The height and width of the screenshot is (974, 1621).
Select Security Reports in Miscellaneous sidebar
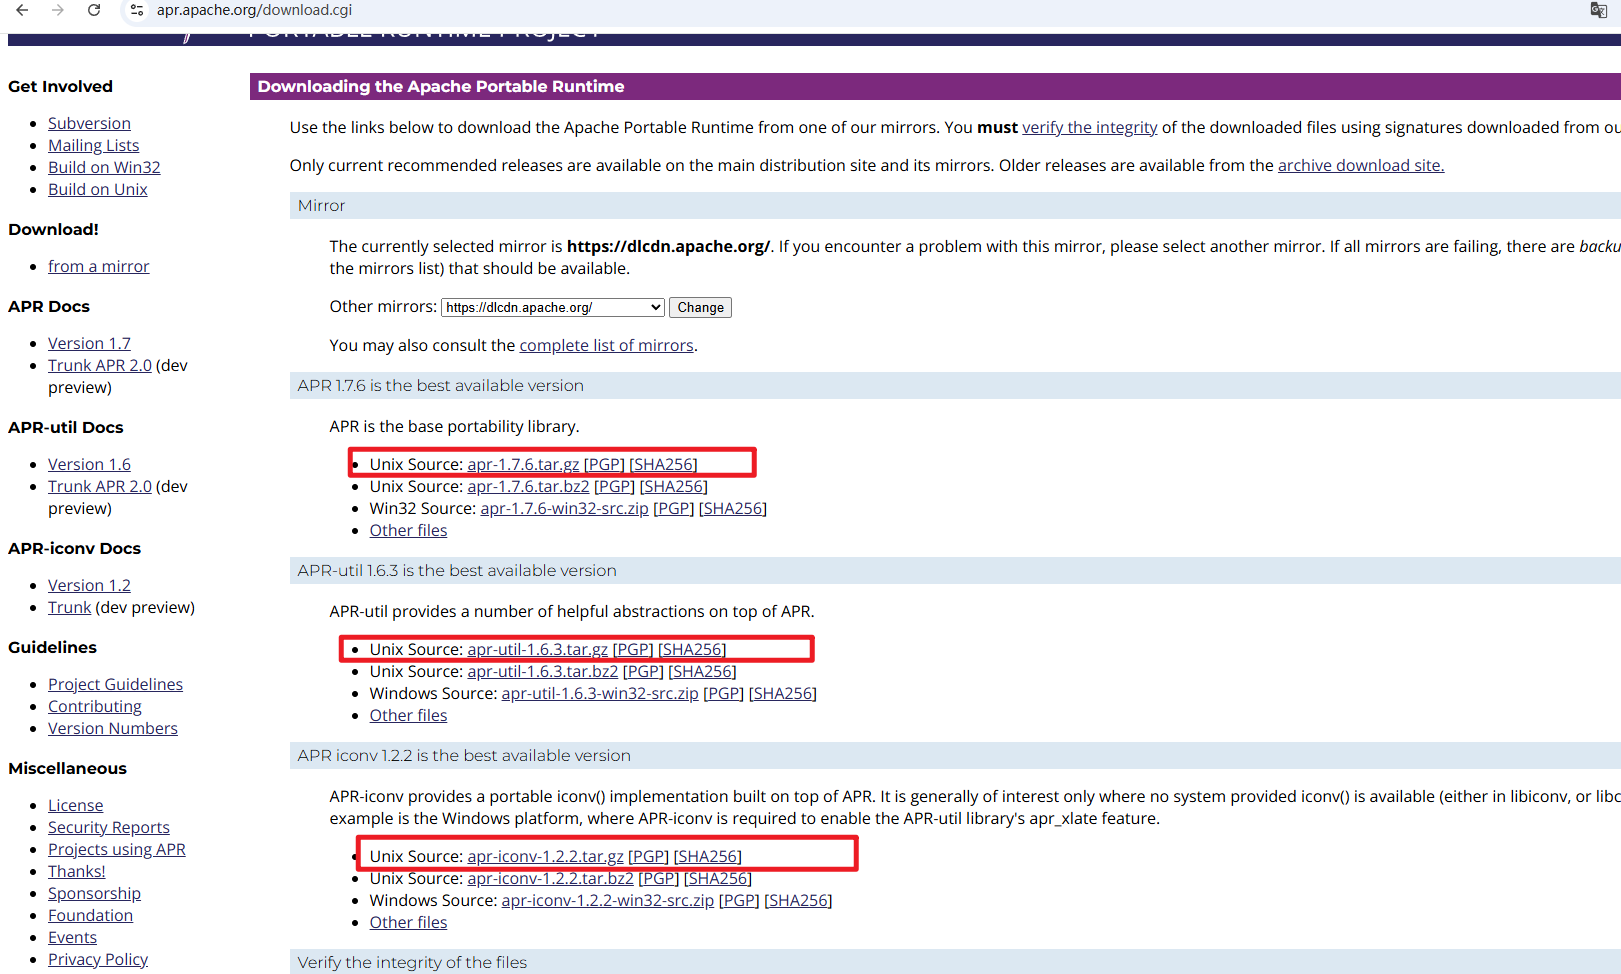coord(108,827)
